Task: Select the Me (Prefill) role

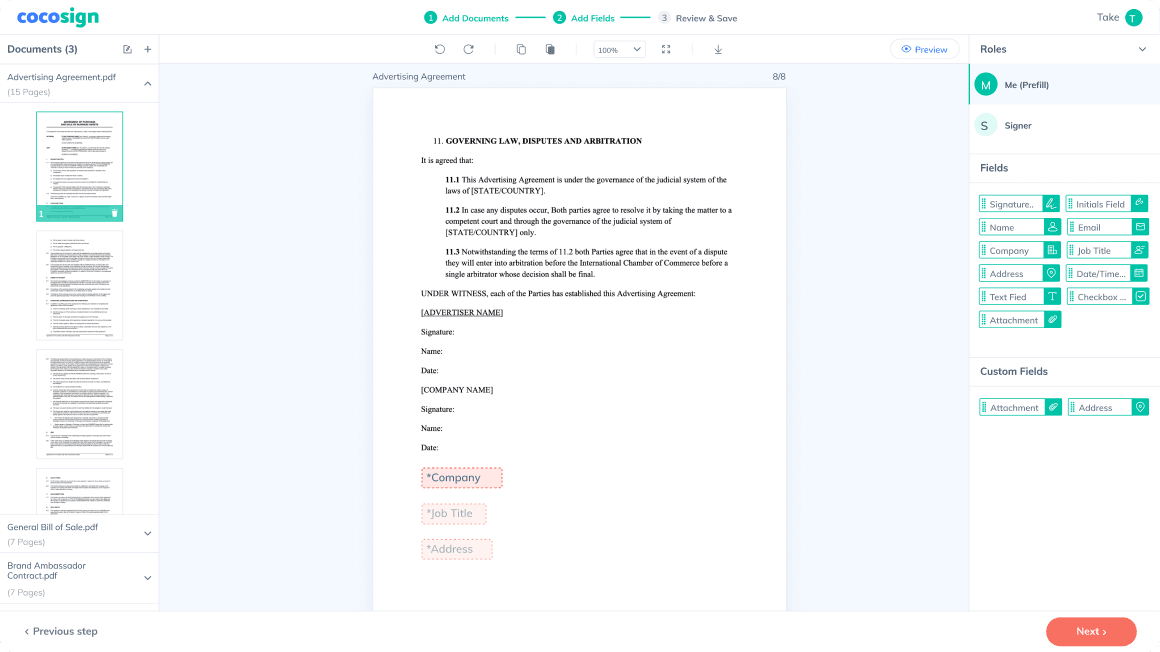Action: [x=1026, y=85]
